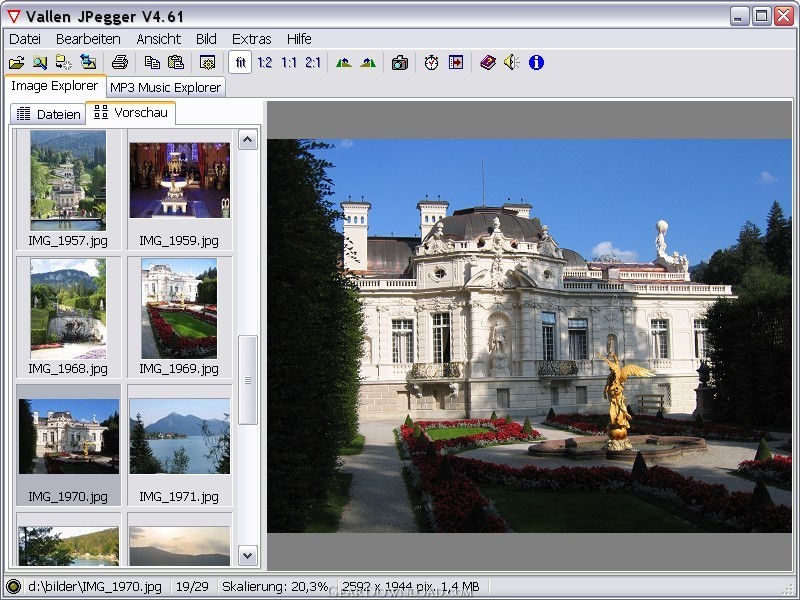Click the thumbnail scrollbar slider handle
This screenshot has width=800, height=600.
(248, 380)
